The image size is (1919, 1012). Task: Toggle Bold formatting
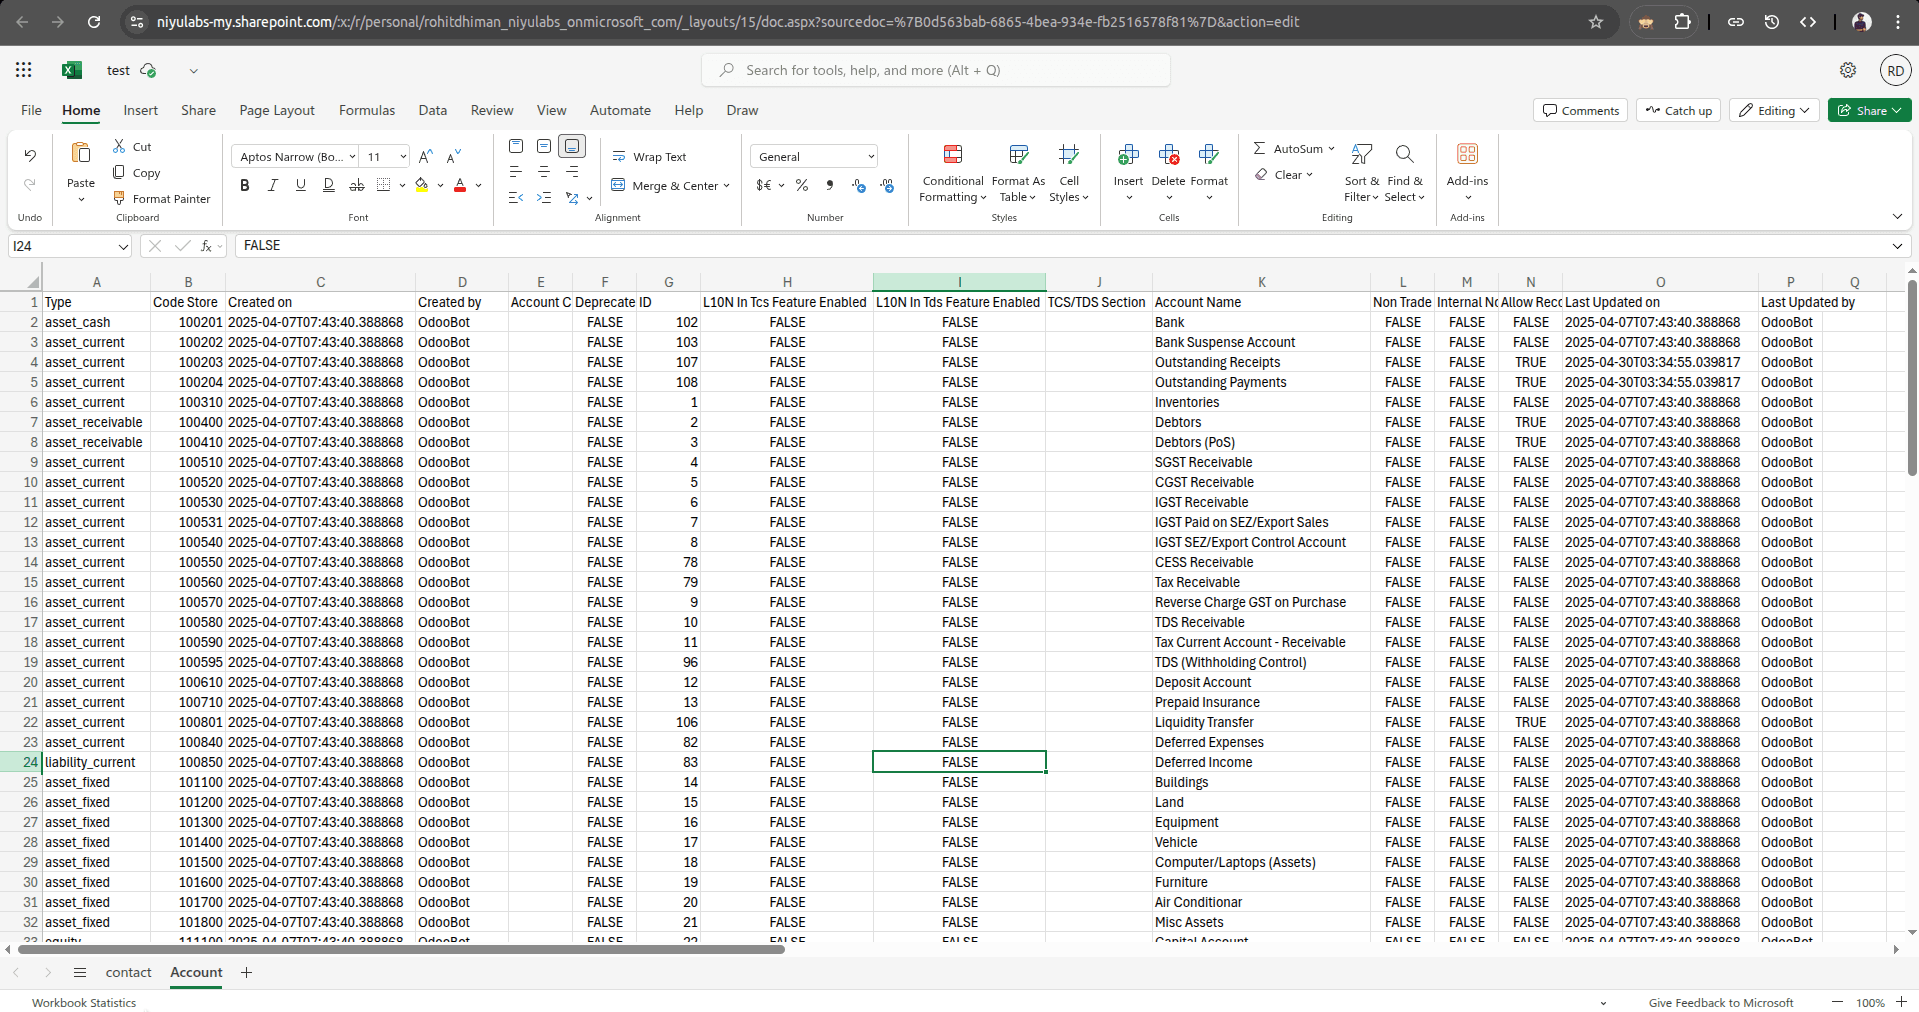(x=245, y=185)
